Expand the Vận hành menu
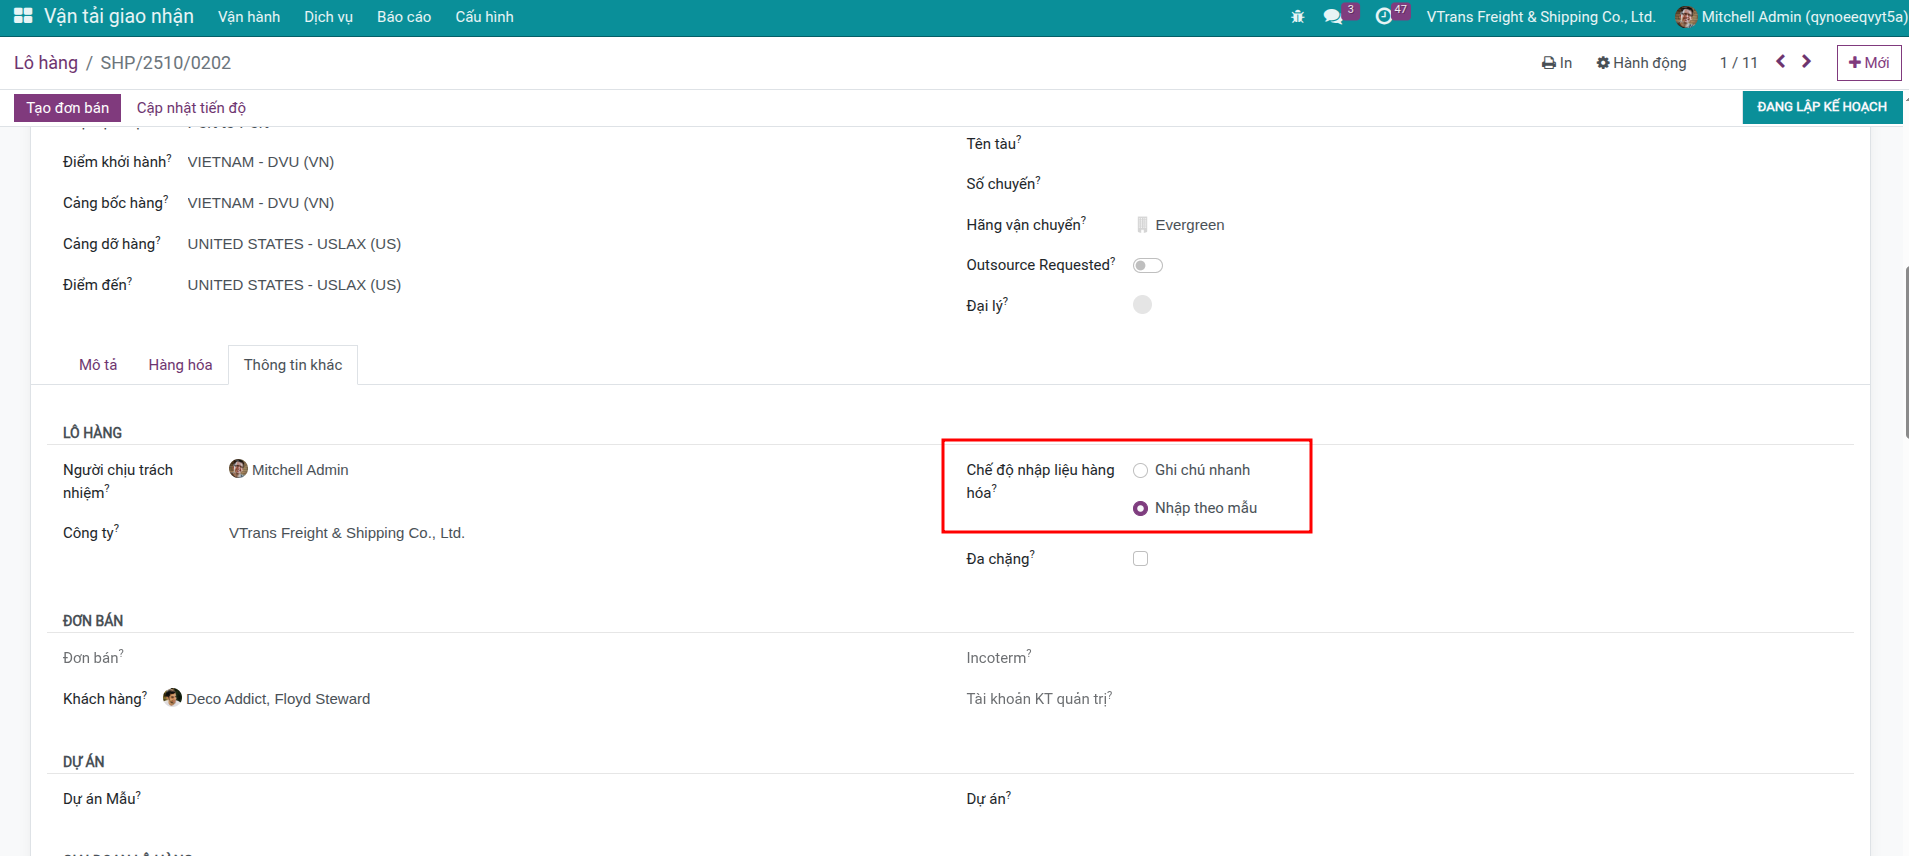Image resolution: width=1909 pixels, height=856 pixels. [249, 17]
